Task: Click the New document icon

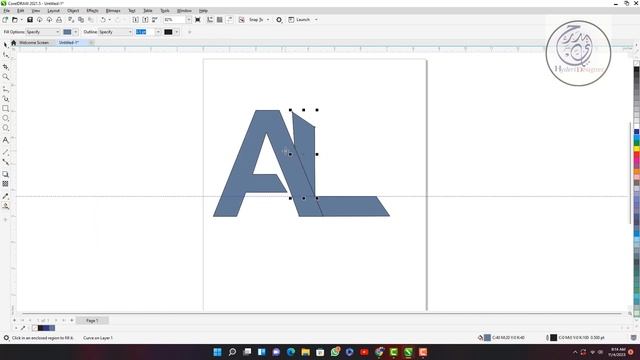Action: 5,20
